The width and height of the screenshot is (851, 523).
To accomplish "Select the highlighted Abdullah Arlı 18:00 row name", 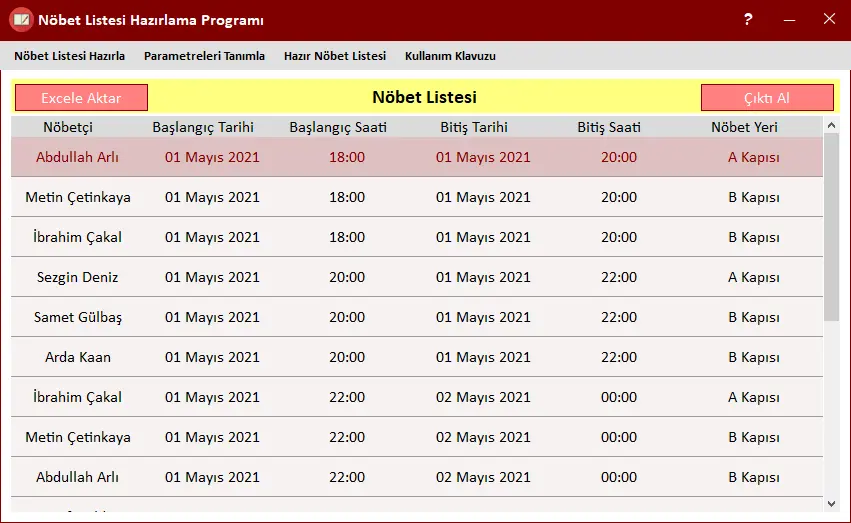I will 77,157.
